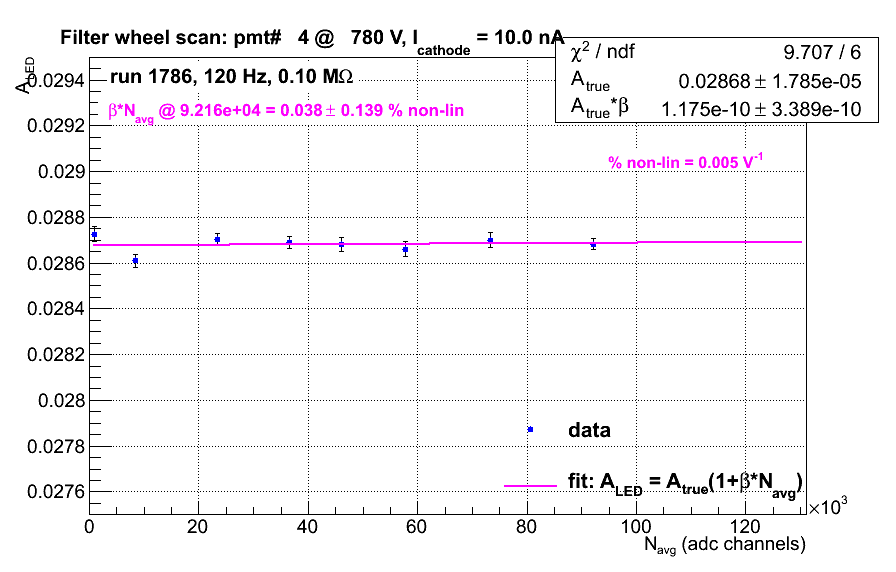896x572 pixels.
Task: Click the data point near x=46
Action: 341,245
